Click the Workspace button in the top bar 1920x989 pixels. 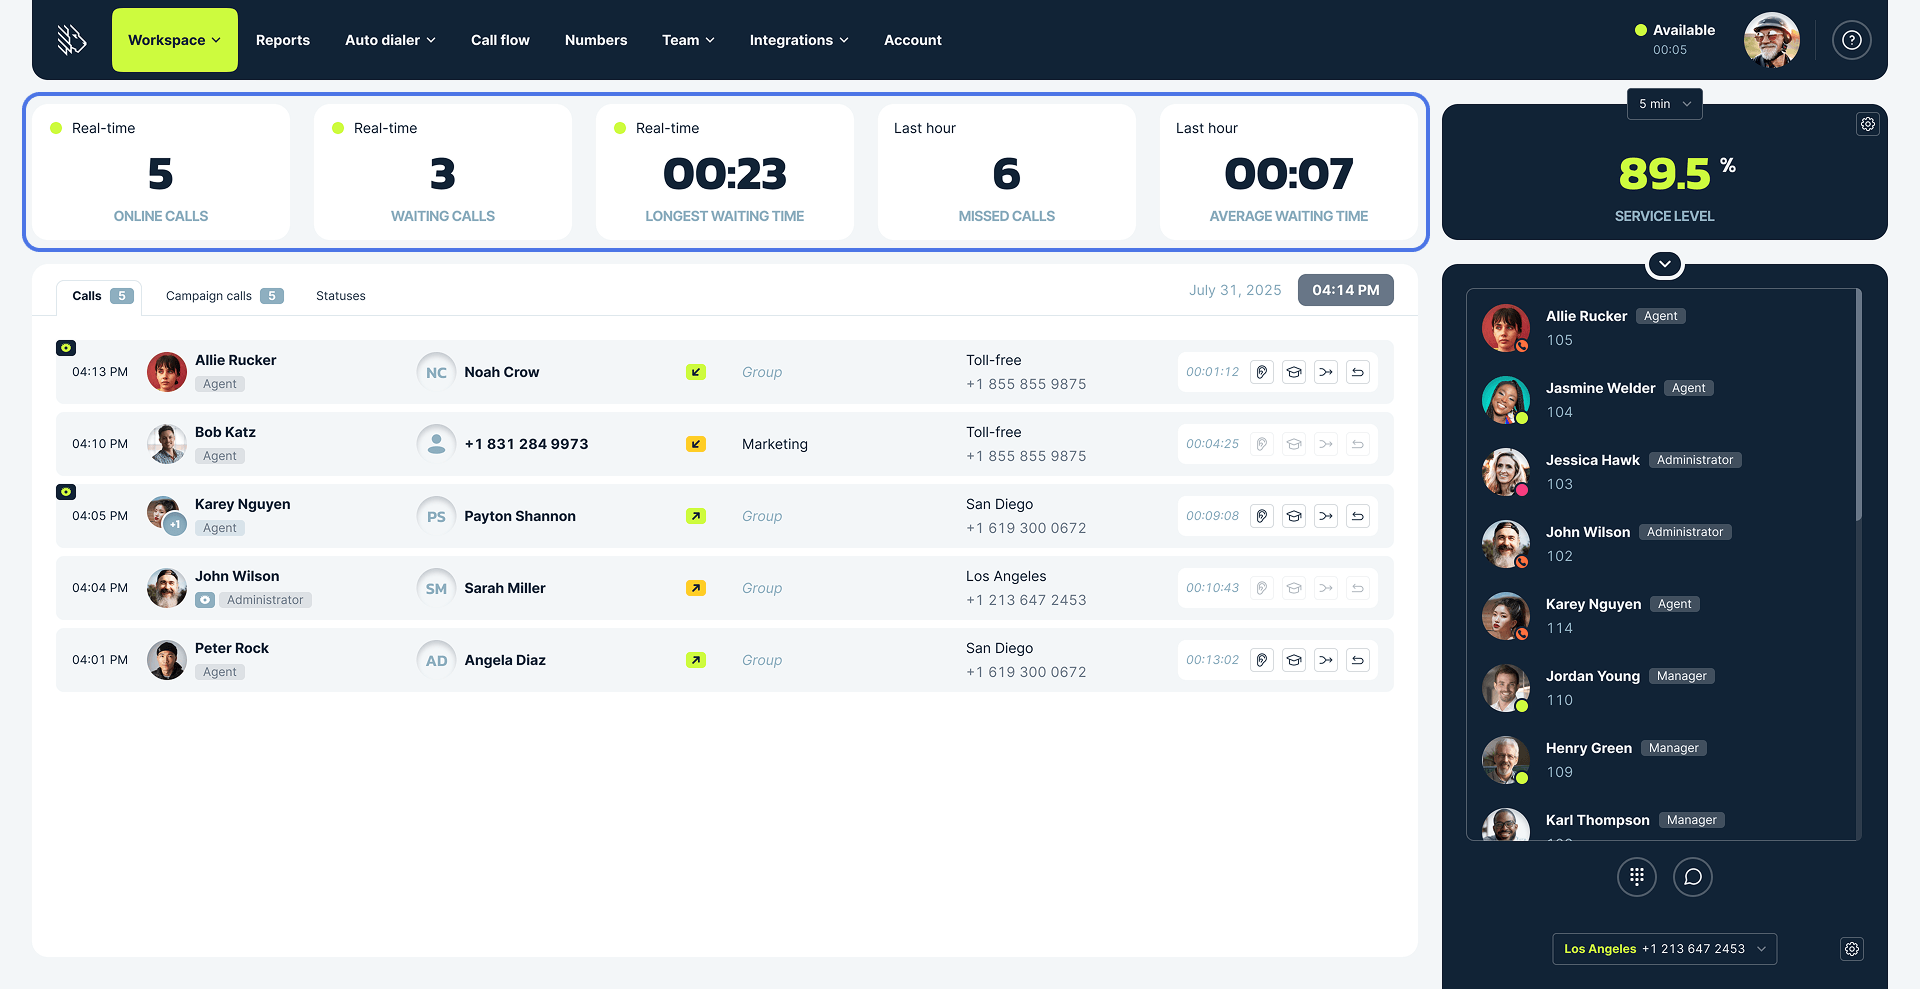pos(174,40)
